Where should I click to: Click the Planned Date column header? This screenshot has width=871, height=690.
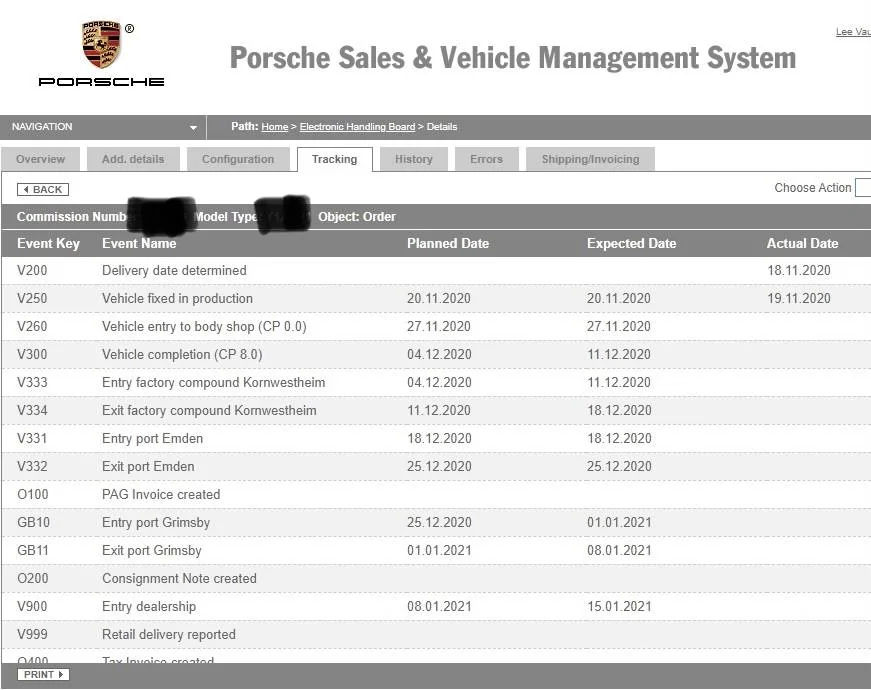(448, 243)
